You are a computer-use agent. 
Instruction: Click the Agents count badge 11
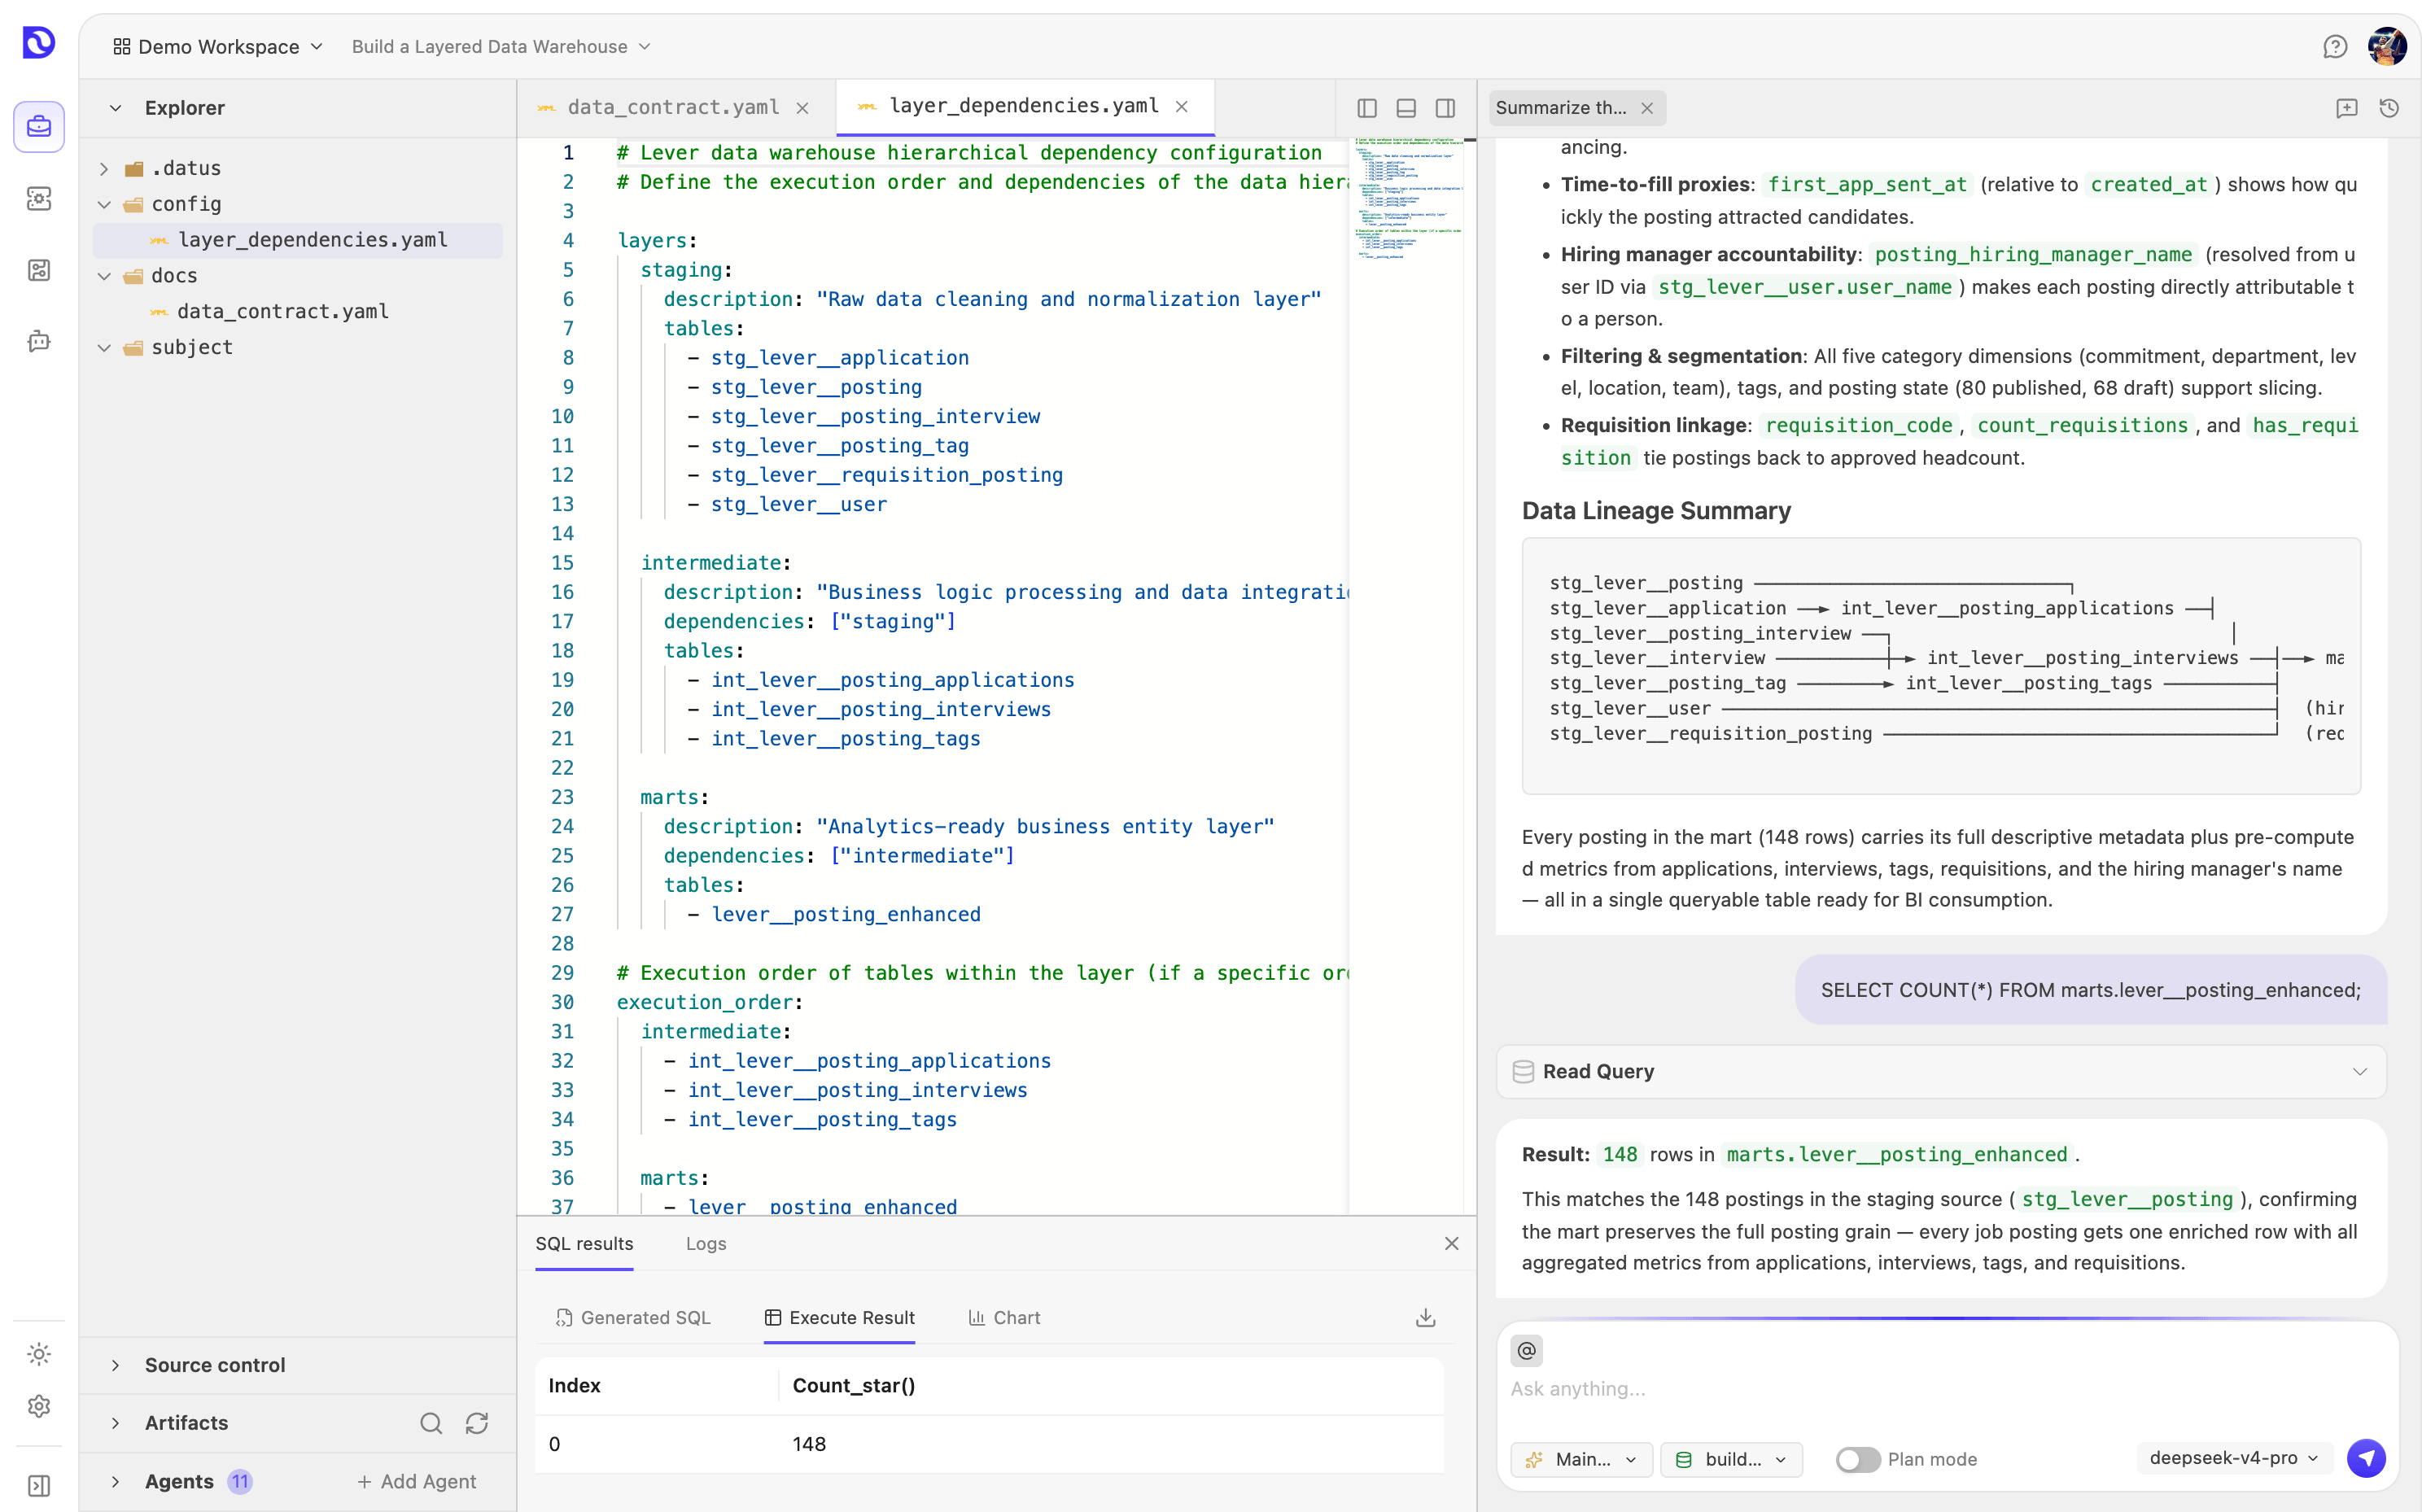pos(240,1482)
